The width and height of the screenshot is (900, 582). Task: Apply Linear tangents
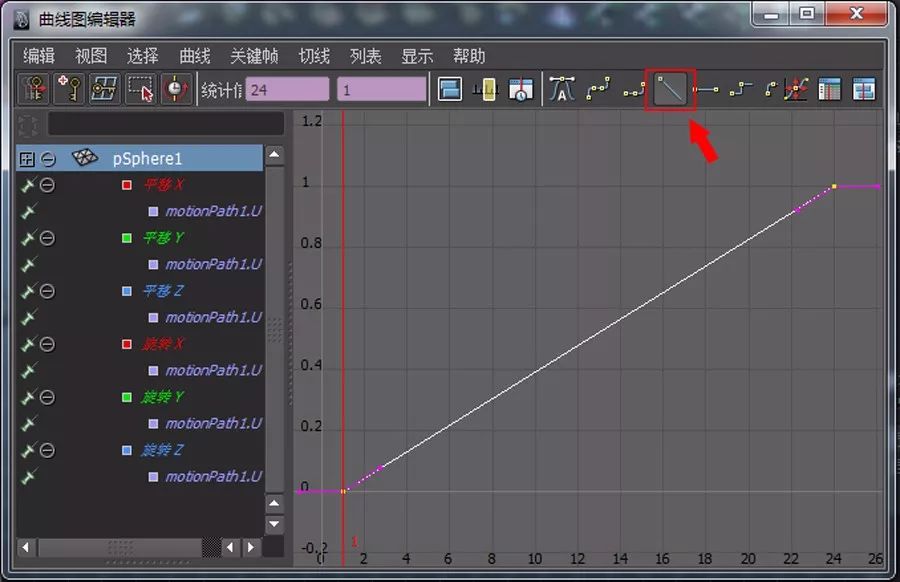pyautogui.click(x=670, y=90)
